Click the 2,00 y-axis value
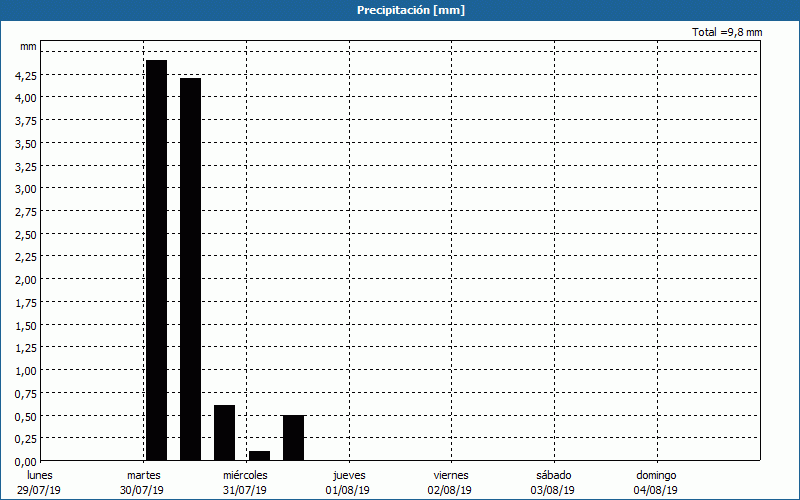This screenshot has height=500, width=800. pos(26,280)
